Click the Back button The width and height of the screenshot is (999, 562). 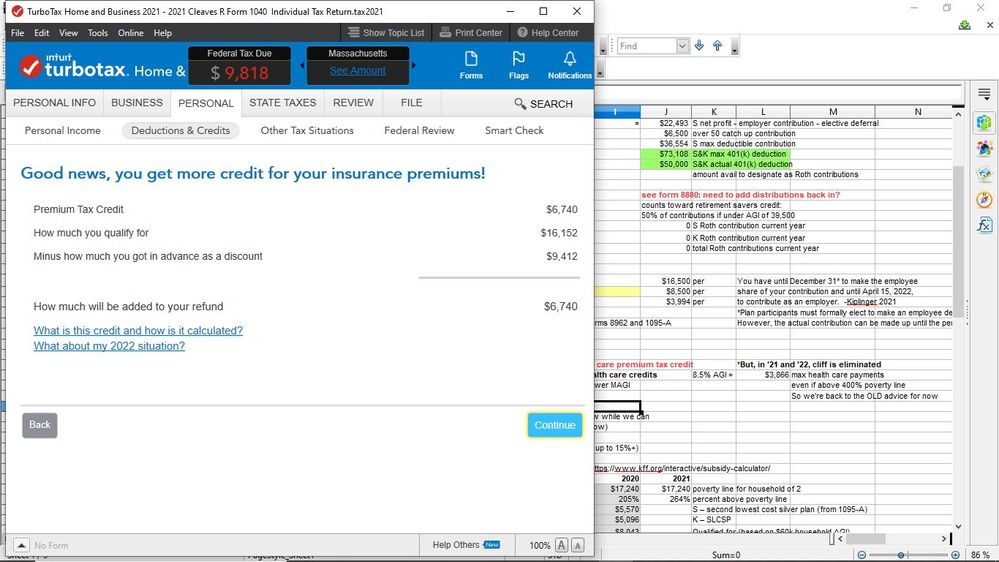(40, 425)
